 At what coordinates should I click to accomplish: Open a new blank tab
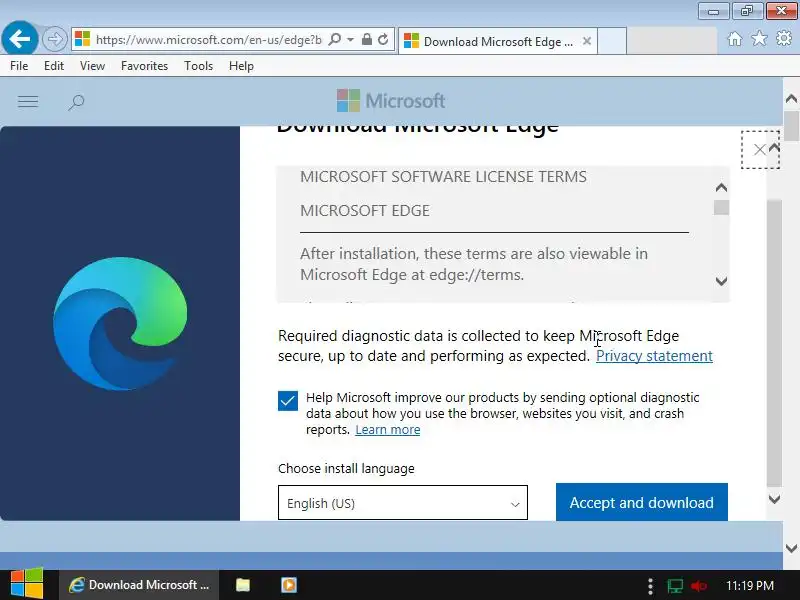pyautogui.click(x=612, y=41)
